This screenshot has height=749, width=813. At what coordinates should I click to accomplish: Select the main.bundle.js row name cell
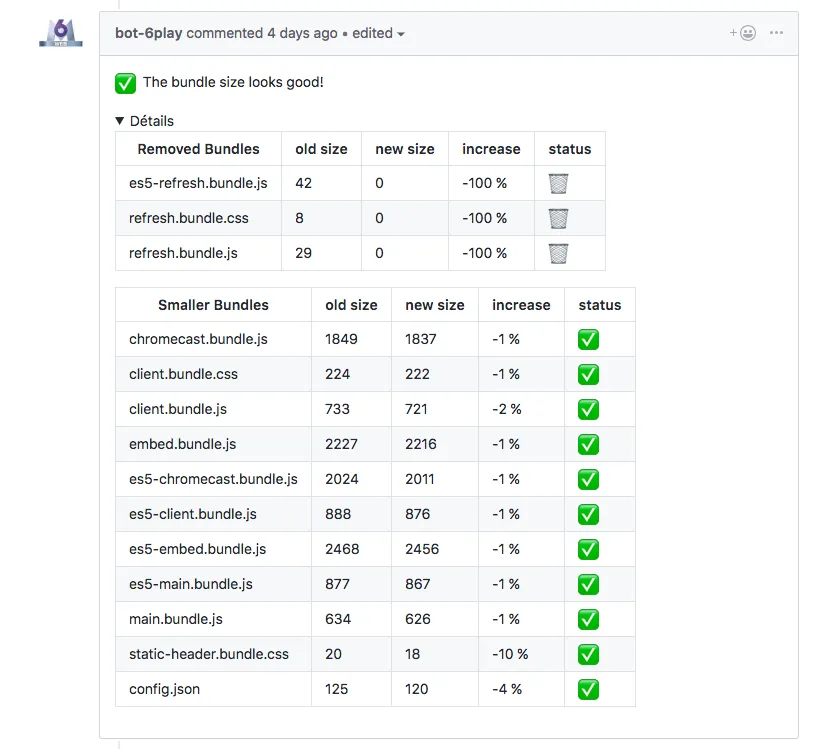coord(176,619)
